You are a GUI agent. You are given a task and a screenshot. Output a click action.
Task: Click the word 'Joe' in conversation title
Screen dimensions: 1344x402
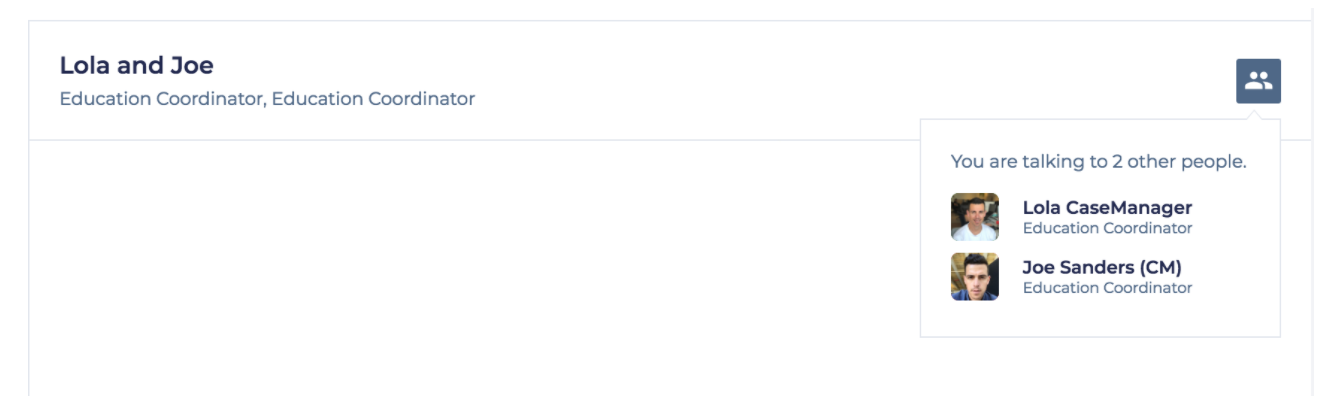(x=192, y=66)
